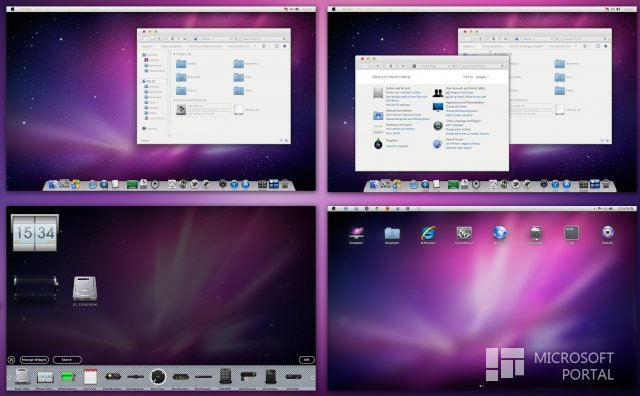The width and height of the screenshot is (640, 396).
Task: Collapse the Devices and drives group in lone Explorer window
Action: click(175, 100)
